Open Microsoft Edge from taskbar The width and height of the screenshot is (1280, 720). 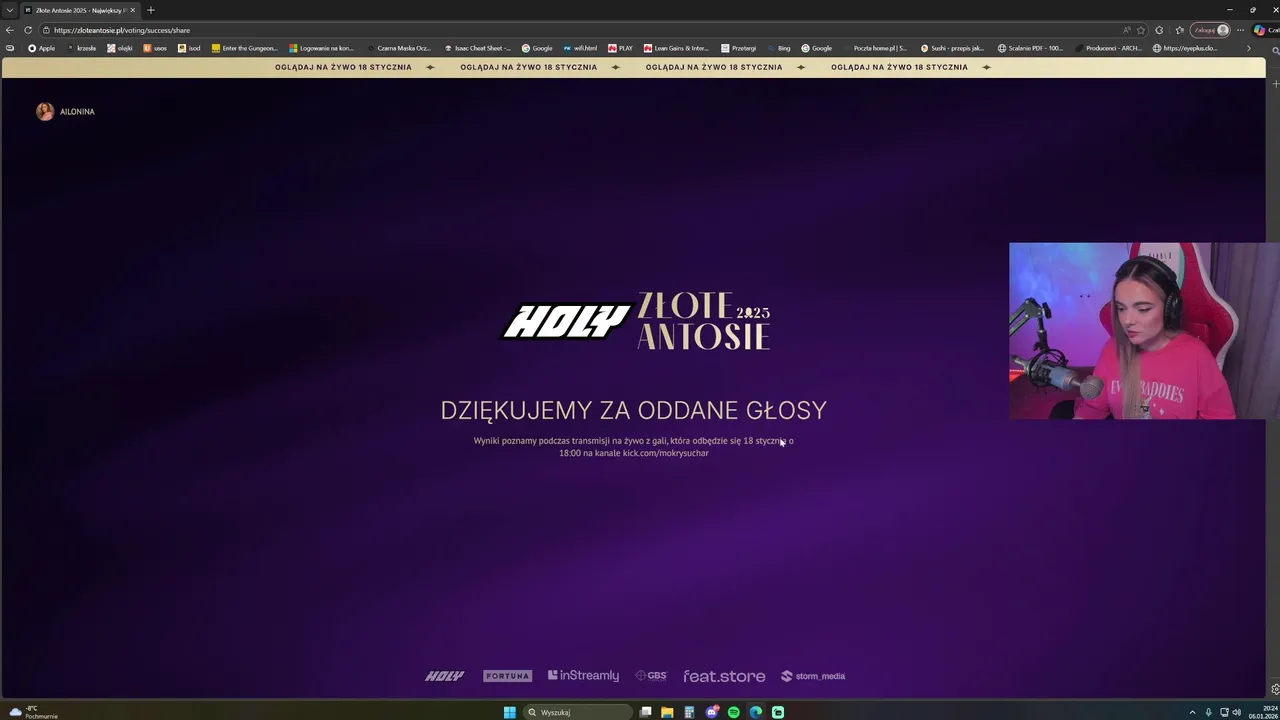[x=756, y=712]
